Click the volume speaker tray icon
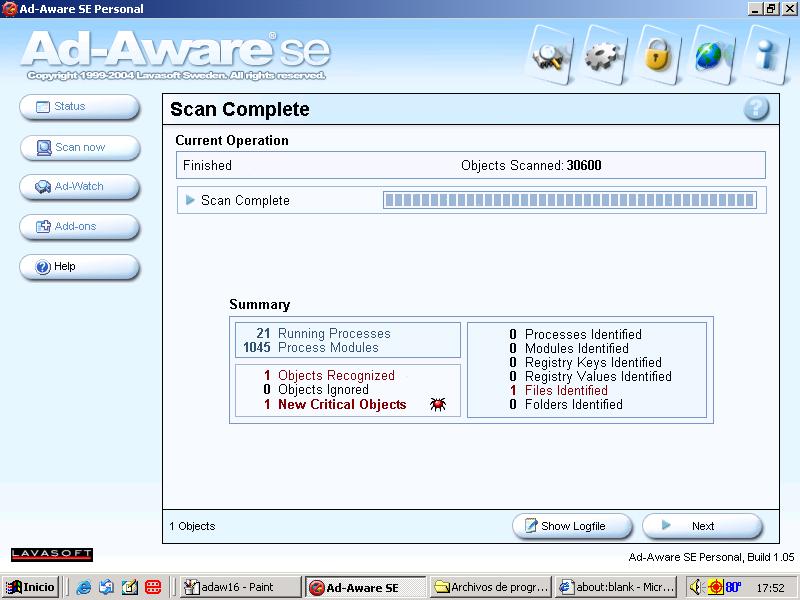 coord(695,587)
